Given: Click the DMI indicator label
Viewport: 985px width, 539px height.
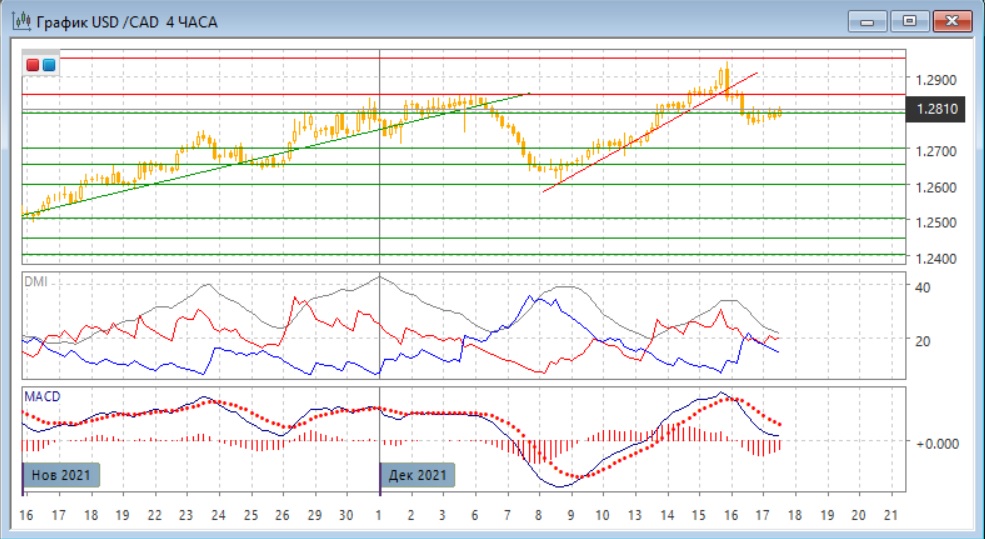Looking at the screenshot, I should coord(36,282).
